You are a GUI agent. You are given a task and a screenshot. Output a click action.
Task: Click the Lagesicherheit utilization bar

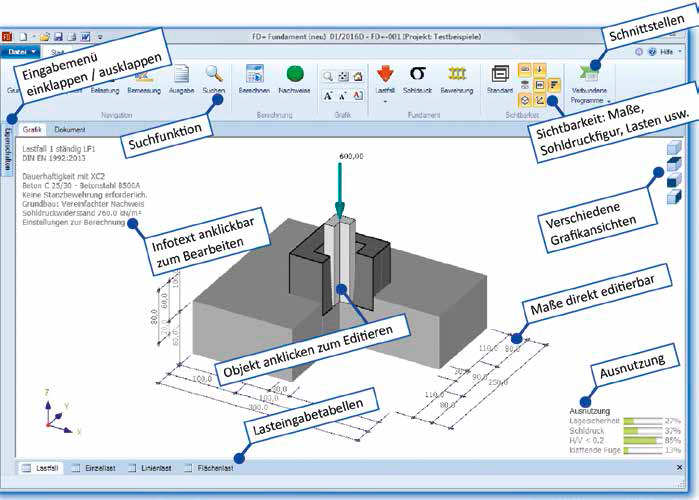tap(642, 421)
